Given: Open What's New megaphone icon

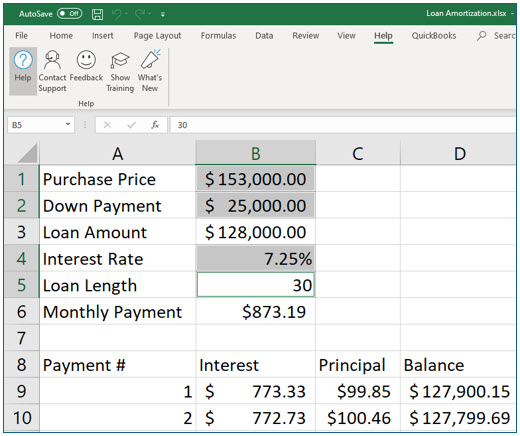Looking at the screenshot, I should (150, 59).
